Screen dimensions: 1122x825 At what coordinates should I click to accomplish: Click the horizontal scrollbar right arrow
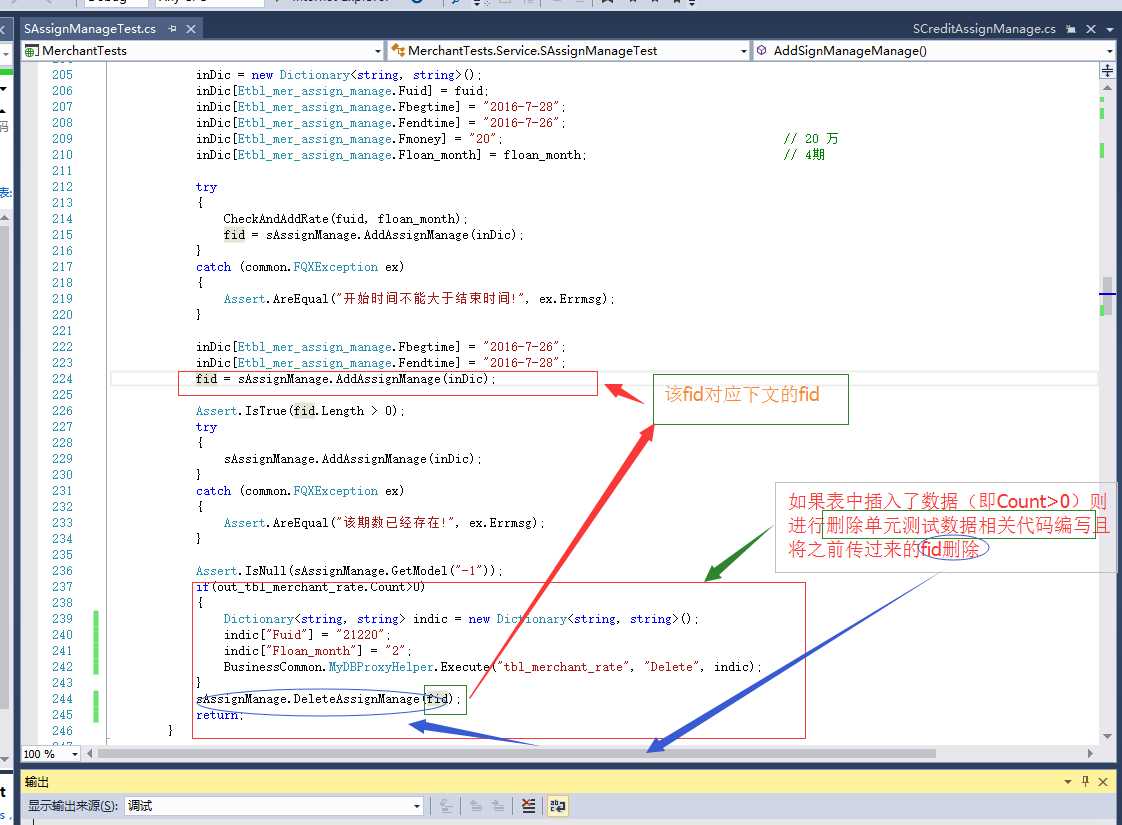(1090, 753)
